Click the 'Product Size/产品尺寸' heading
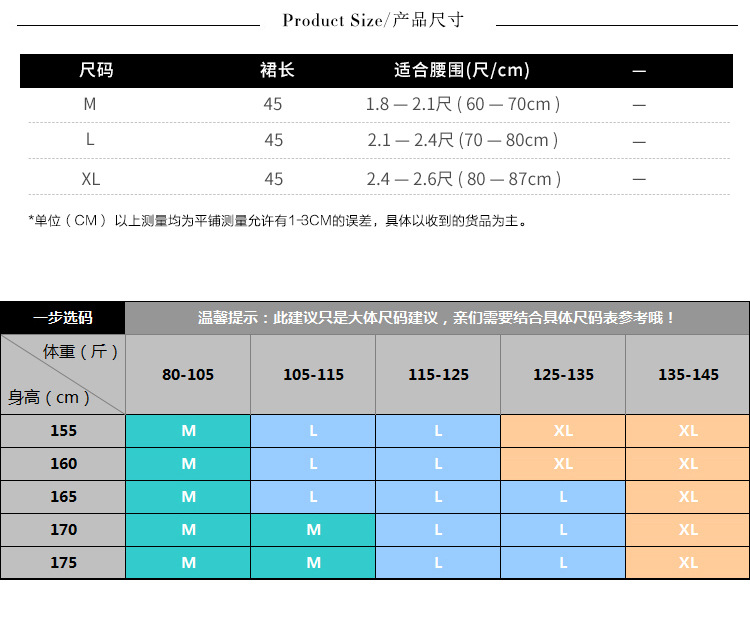The height and width of the screenshot is (642, 750). click(x=373, y=21)
